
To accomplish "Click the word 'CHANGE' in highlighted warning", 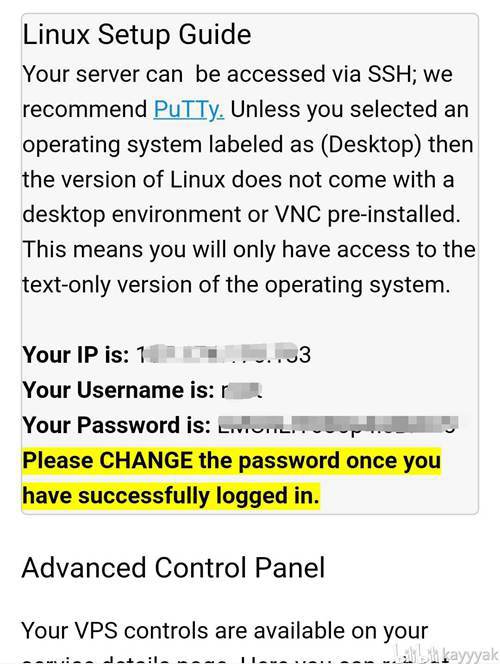I will pyautogui.click(x=146, y=461).
